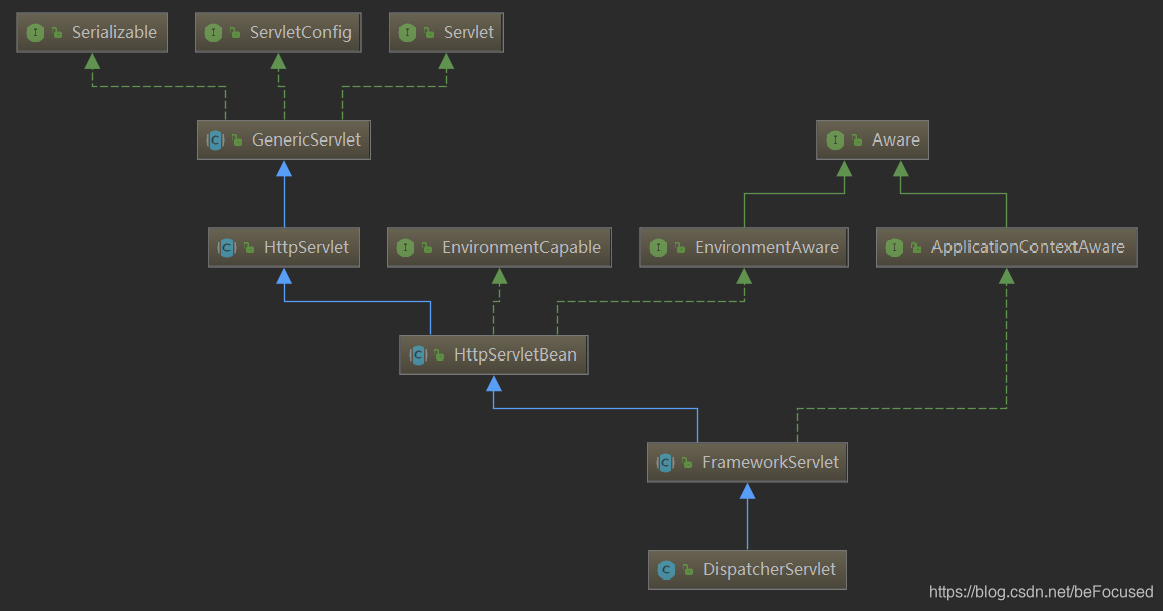Click the interface icon on ApplicationContextAware
1163x611 pixels.
(x=895, y=248)
